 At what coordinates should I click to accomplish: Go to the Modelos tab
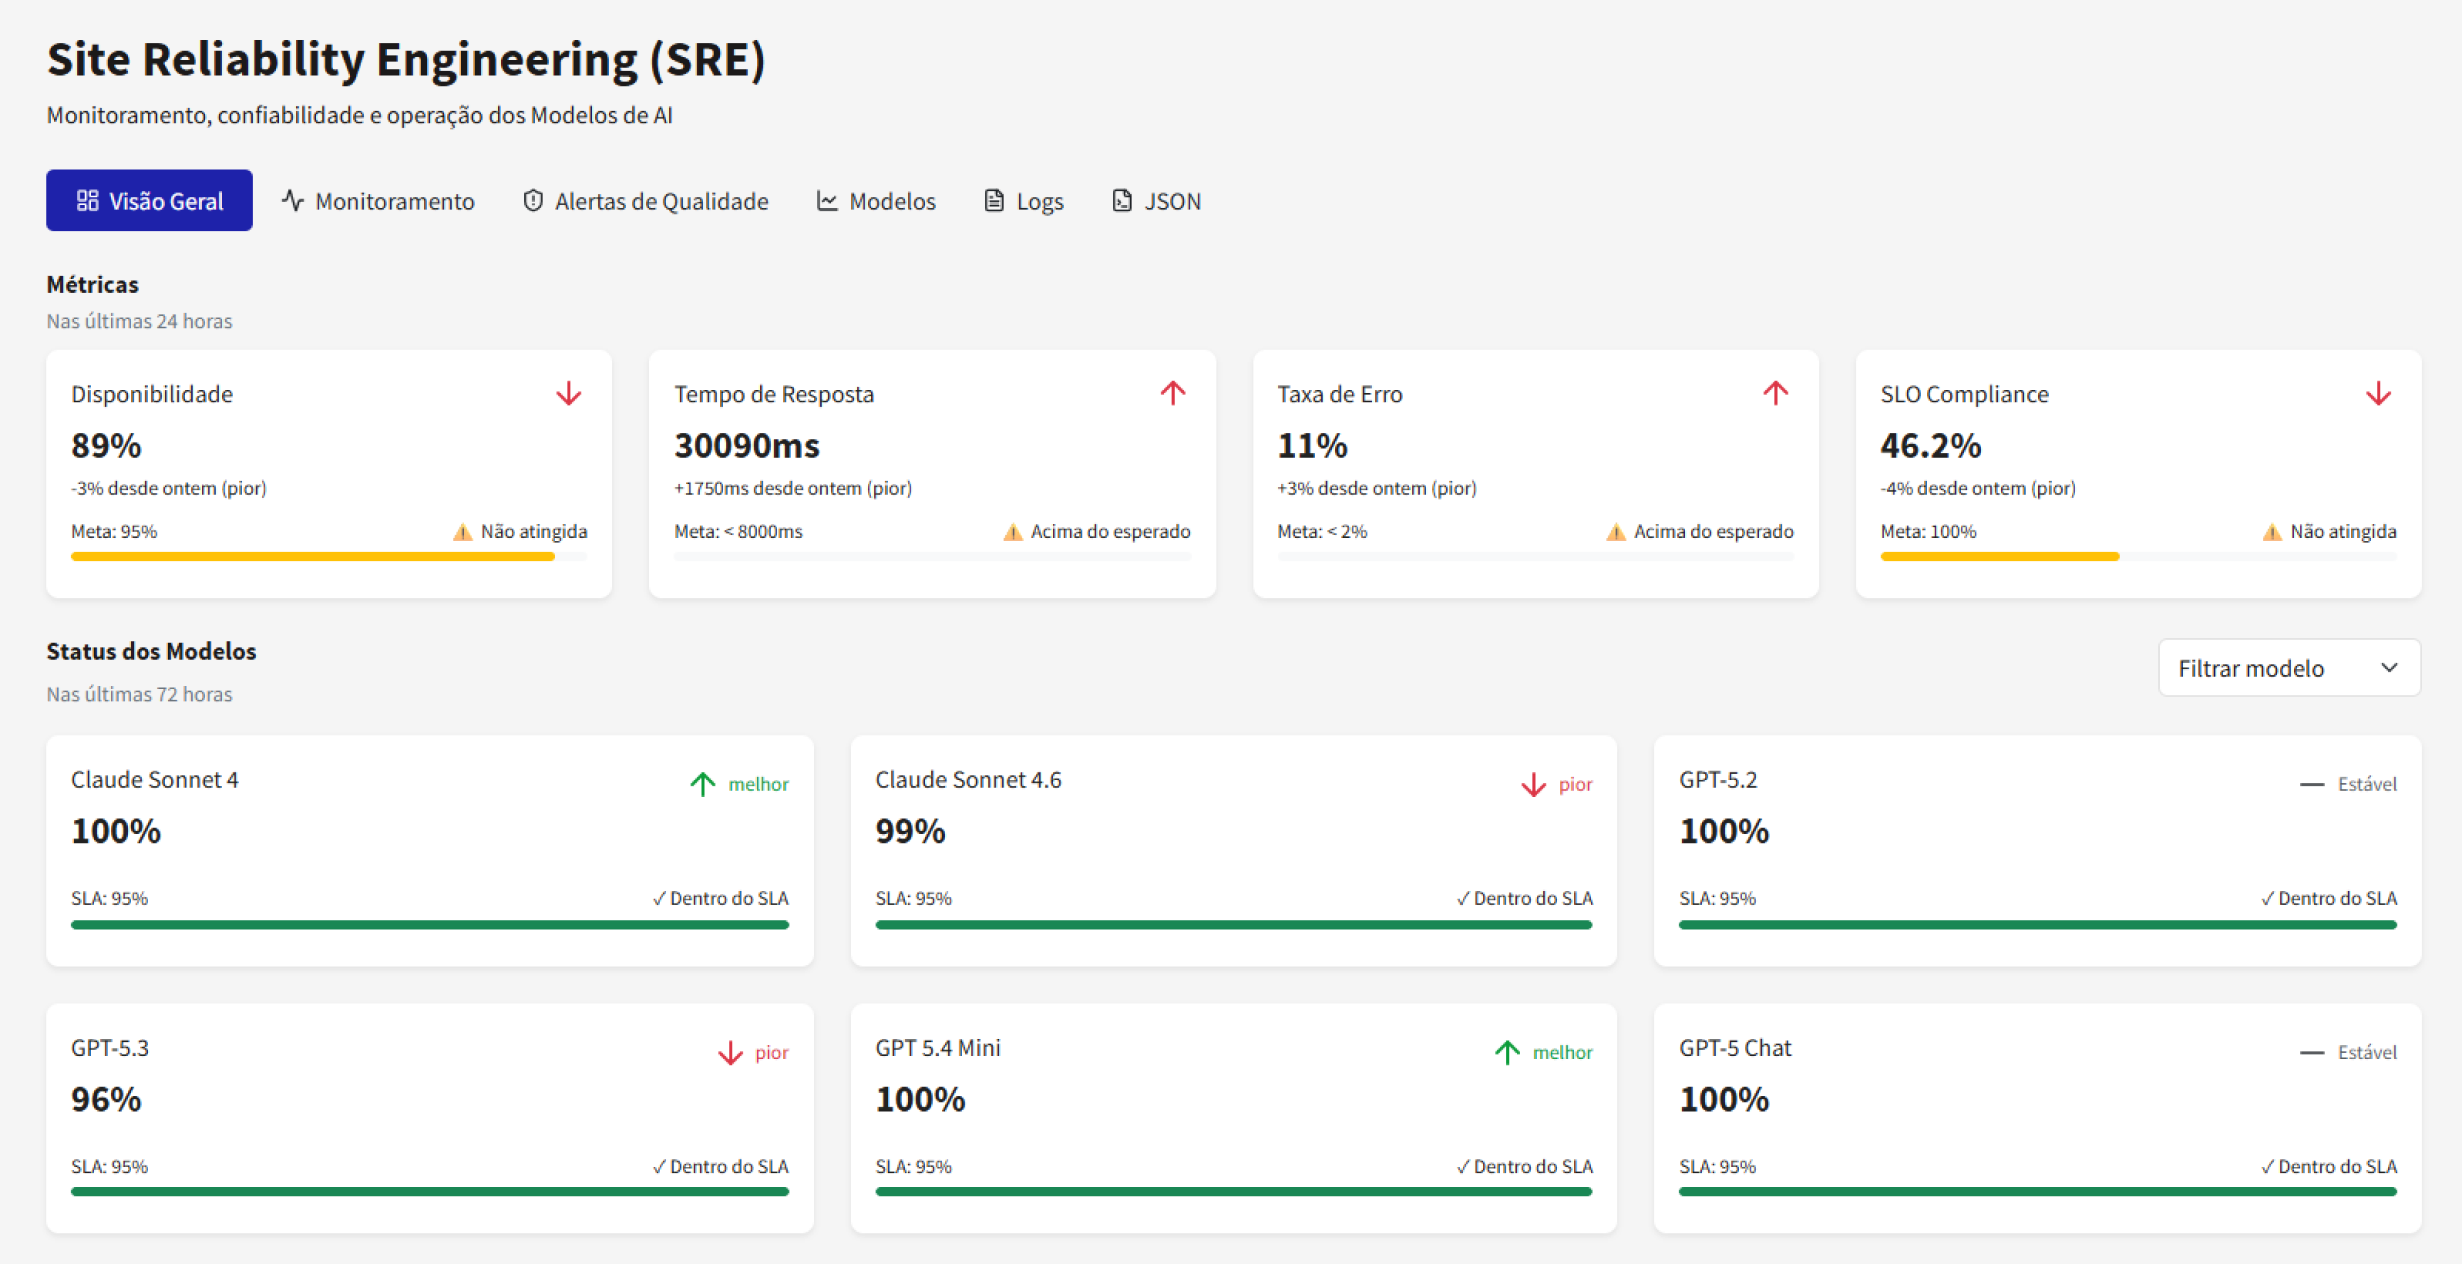point(876,201)
